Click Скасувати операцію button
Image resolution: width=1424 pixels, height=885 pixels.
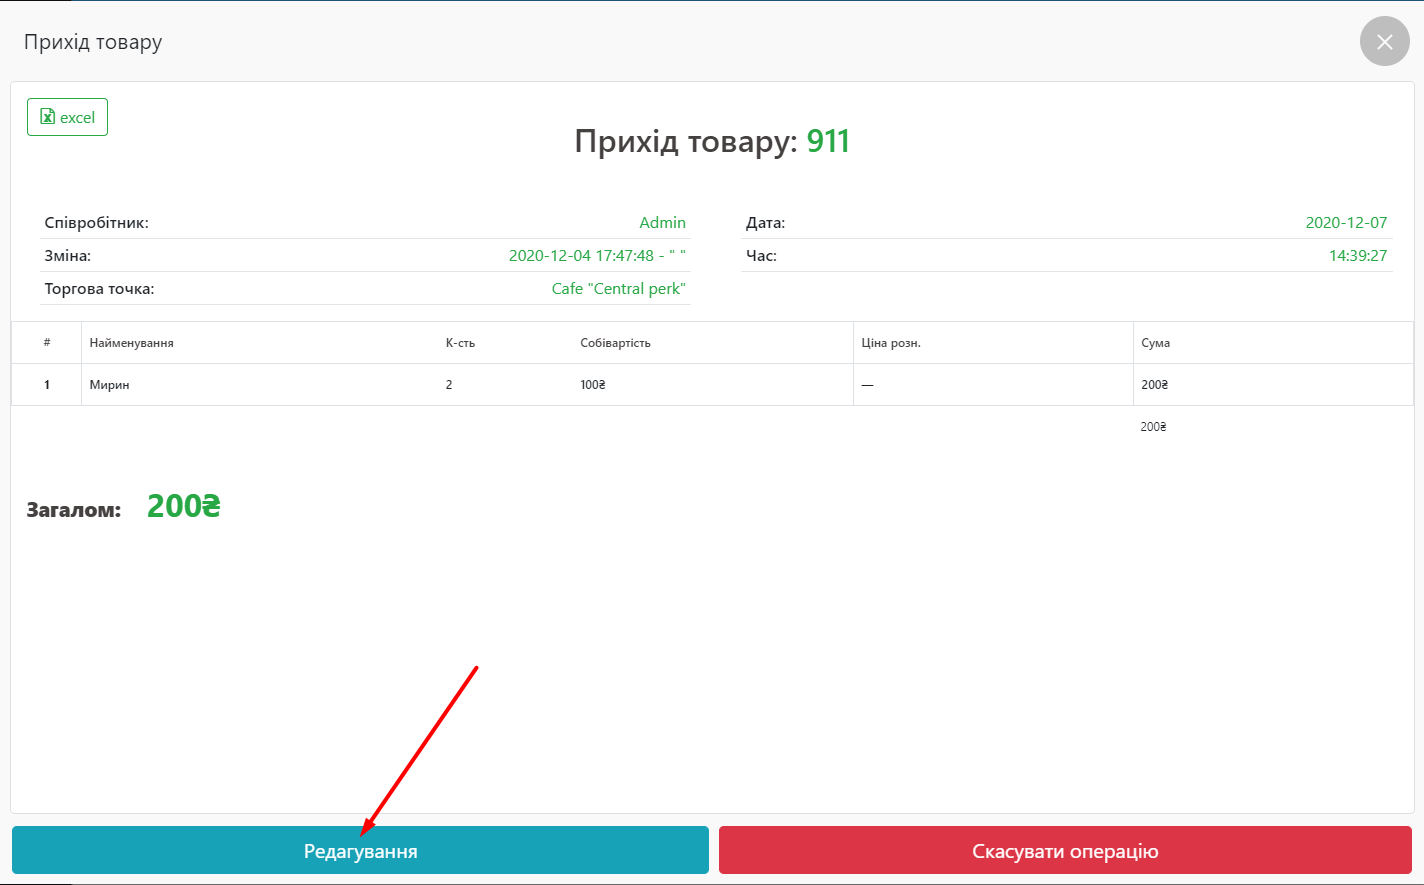(x=1065, y=851)
